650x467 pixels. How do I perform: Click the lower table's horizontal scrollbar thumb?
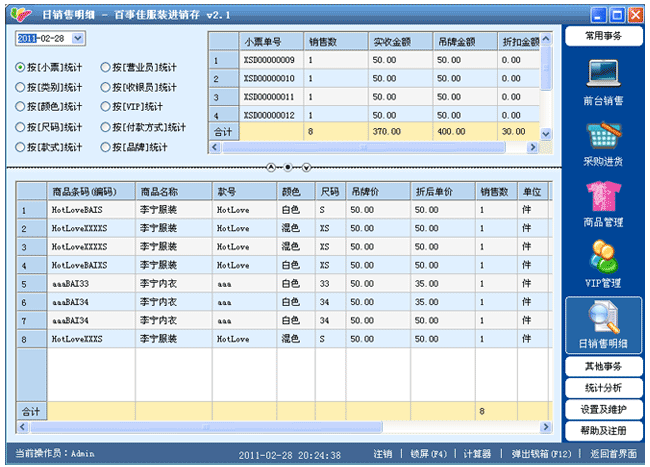[x=206, y=427]
